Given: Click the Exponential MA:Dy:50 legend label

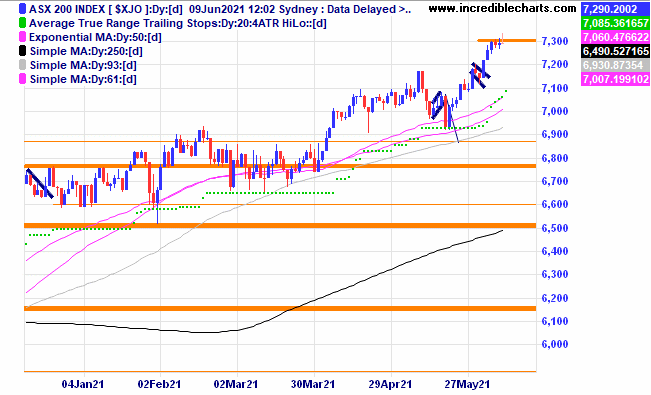Looking at the screenshot, I should pyautogui.click(x=95, y=37).
